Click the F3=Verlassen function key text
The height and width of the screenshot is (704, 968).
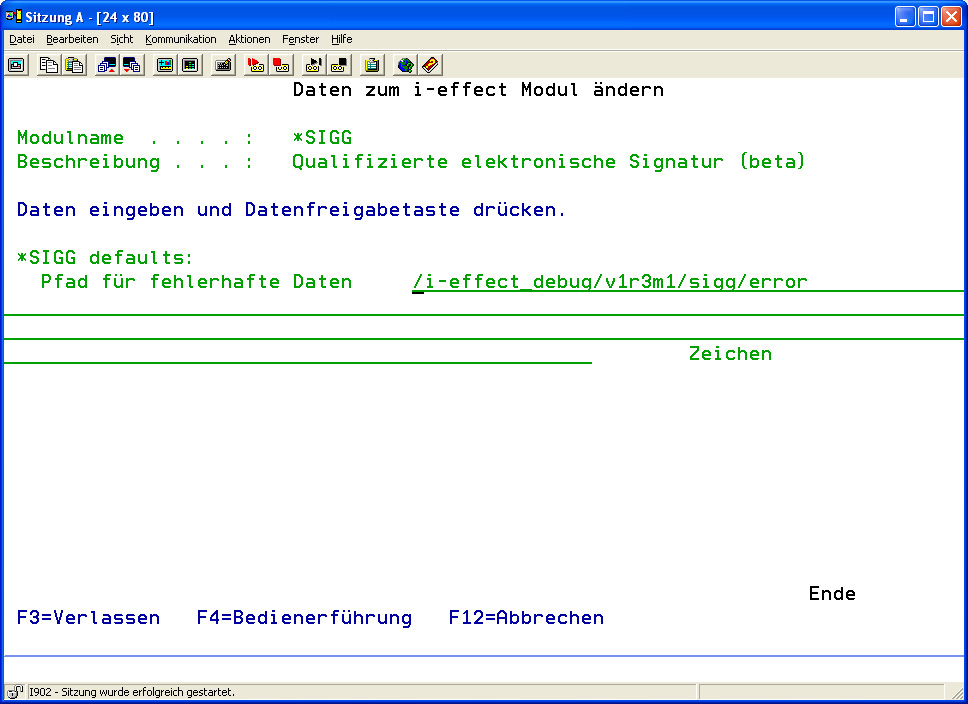click(88, 618)
